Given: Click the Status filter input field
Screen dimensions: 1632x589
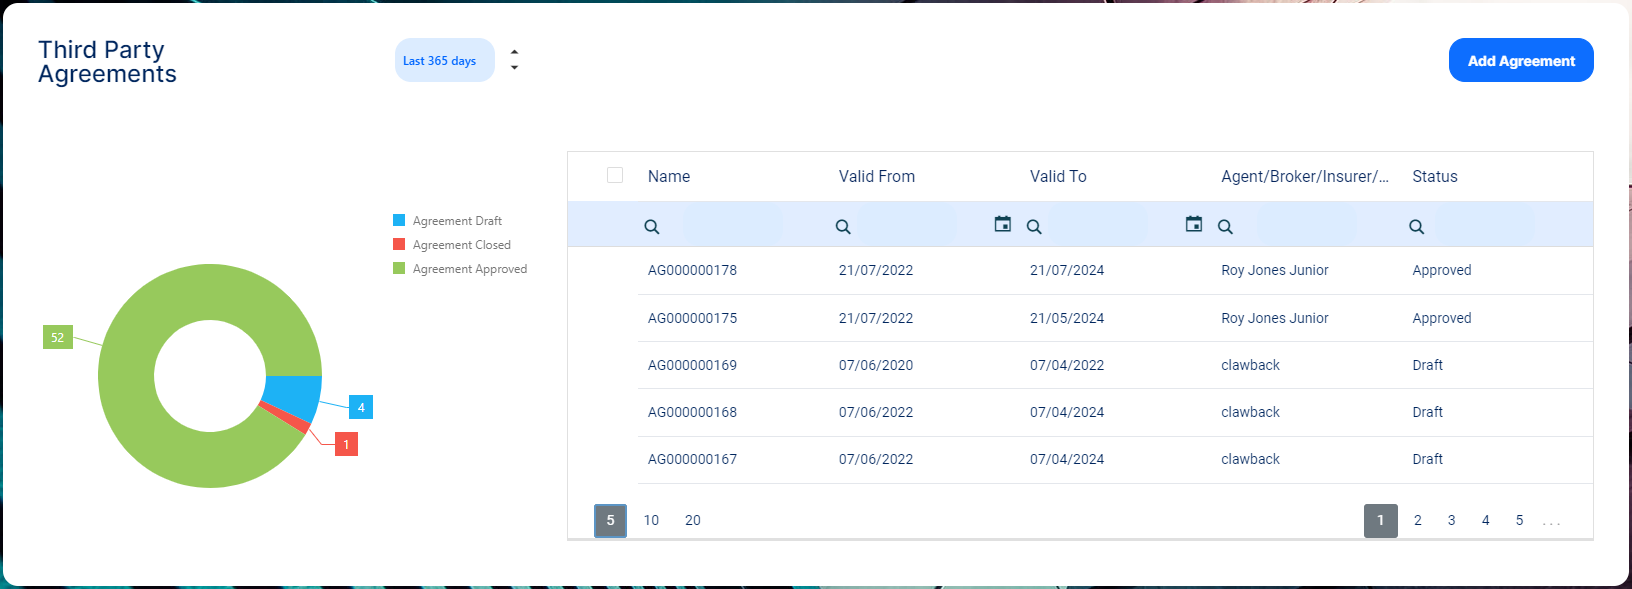Looking at the screenshot, I should (x=1484, y=226).
